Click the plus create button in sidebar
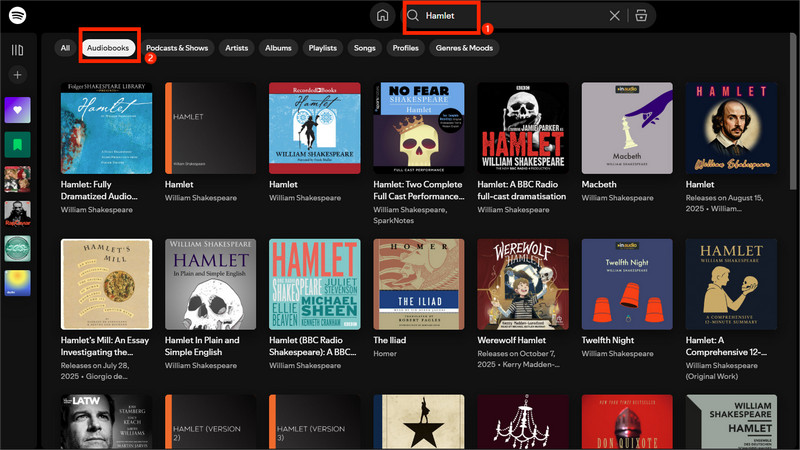 click(x=17, y=75)
